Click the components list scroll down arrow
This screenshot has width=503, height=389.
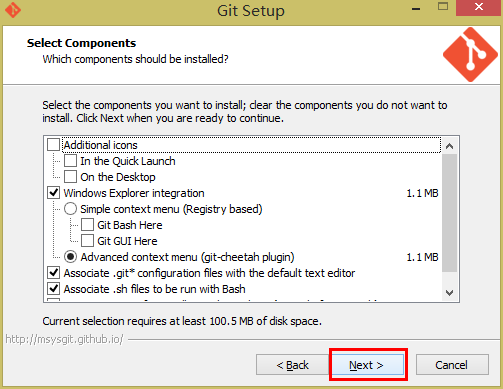click(450, 293)
